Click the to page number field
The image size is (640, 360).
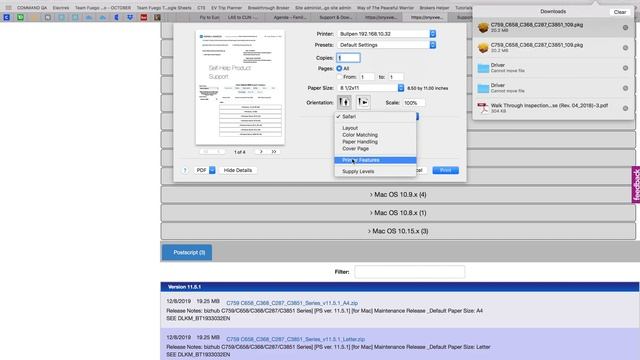click(396, 77)
